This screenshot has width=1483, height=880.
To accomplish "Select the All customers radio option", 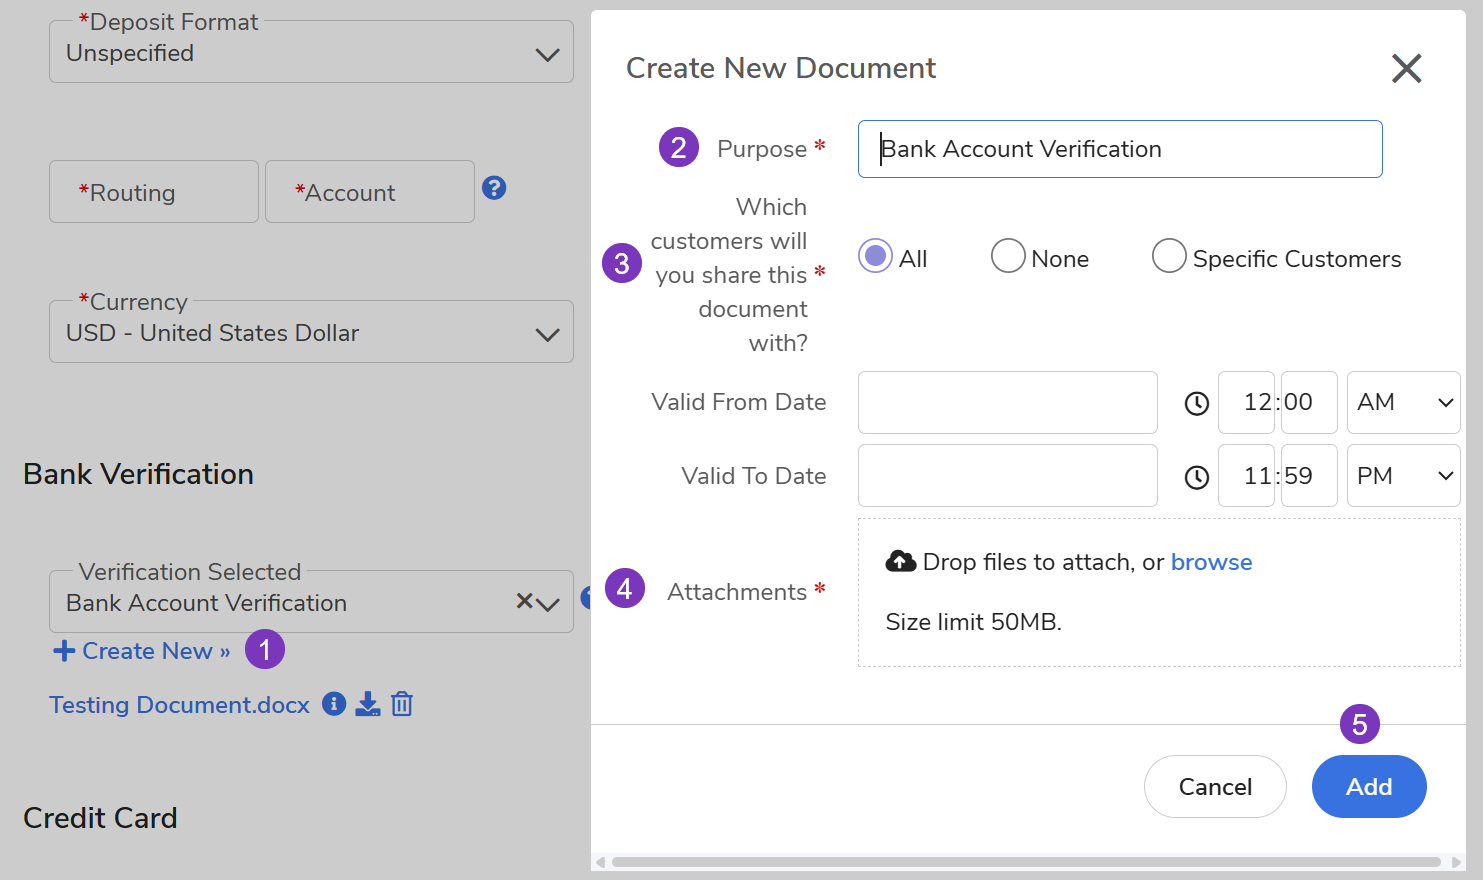I will tap(875, 256).
